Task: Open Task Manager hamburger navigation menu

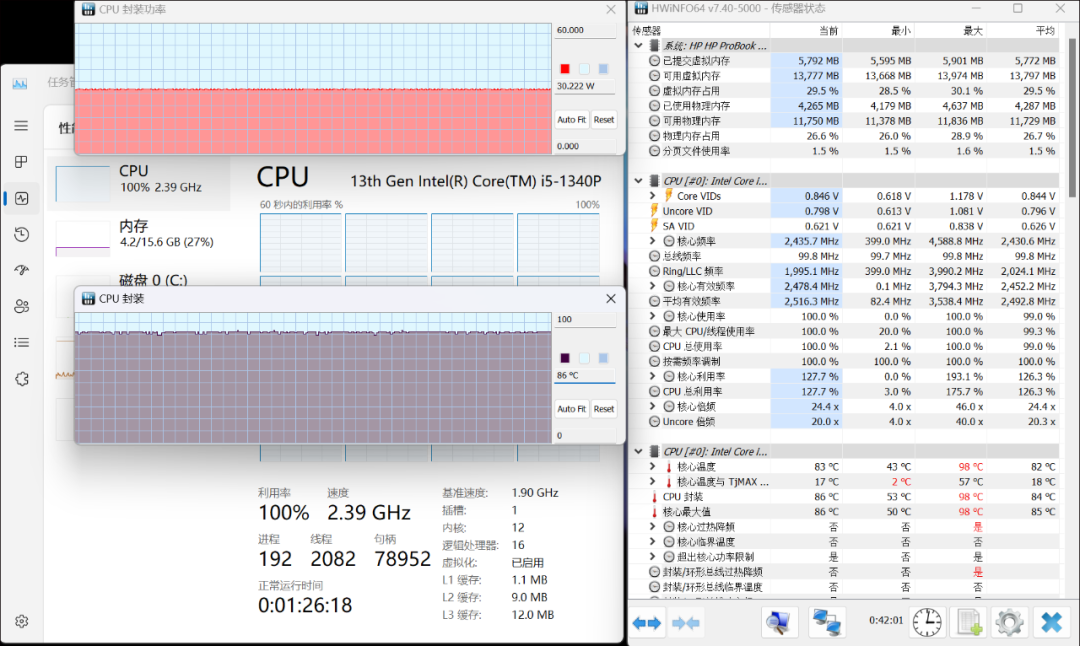Action: [x=21, y=125]
